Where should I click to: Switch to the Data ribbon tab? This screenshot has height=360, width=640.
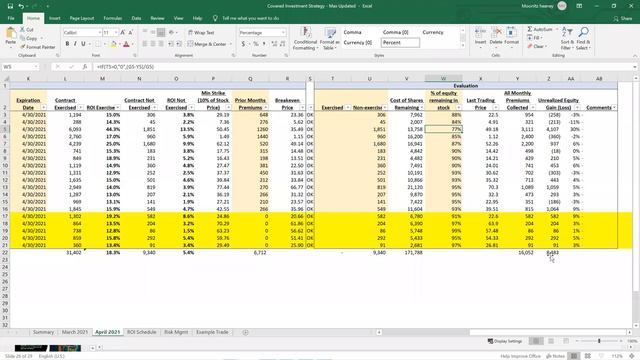(136, 18)
